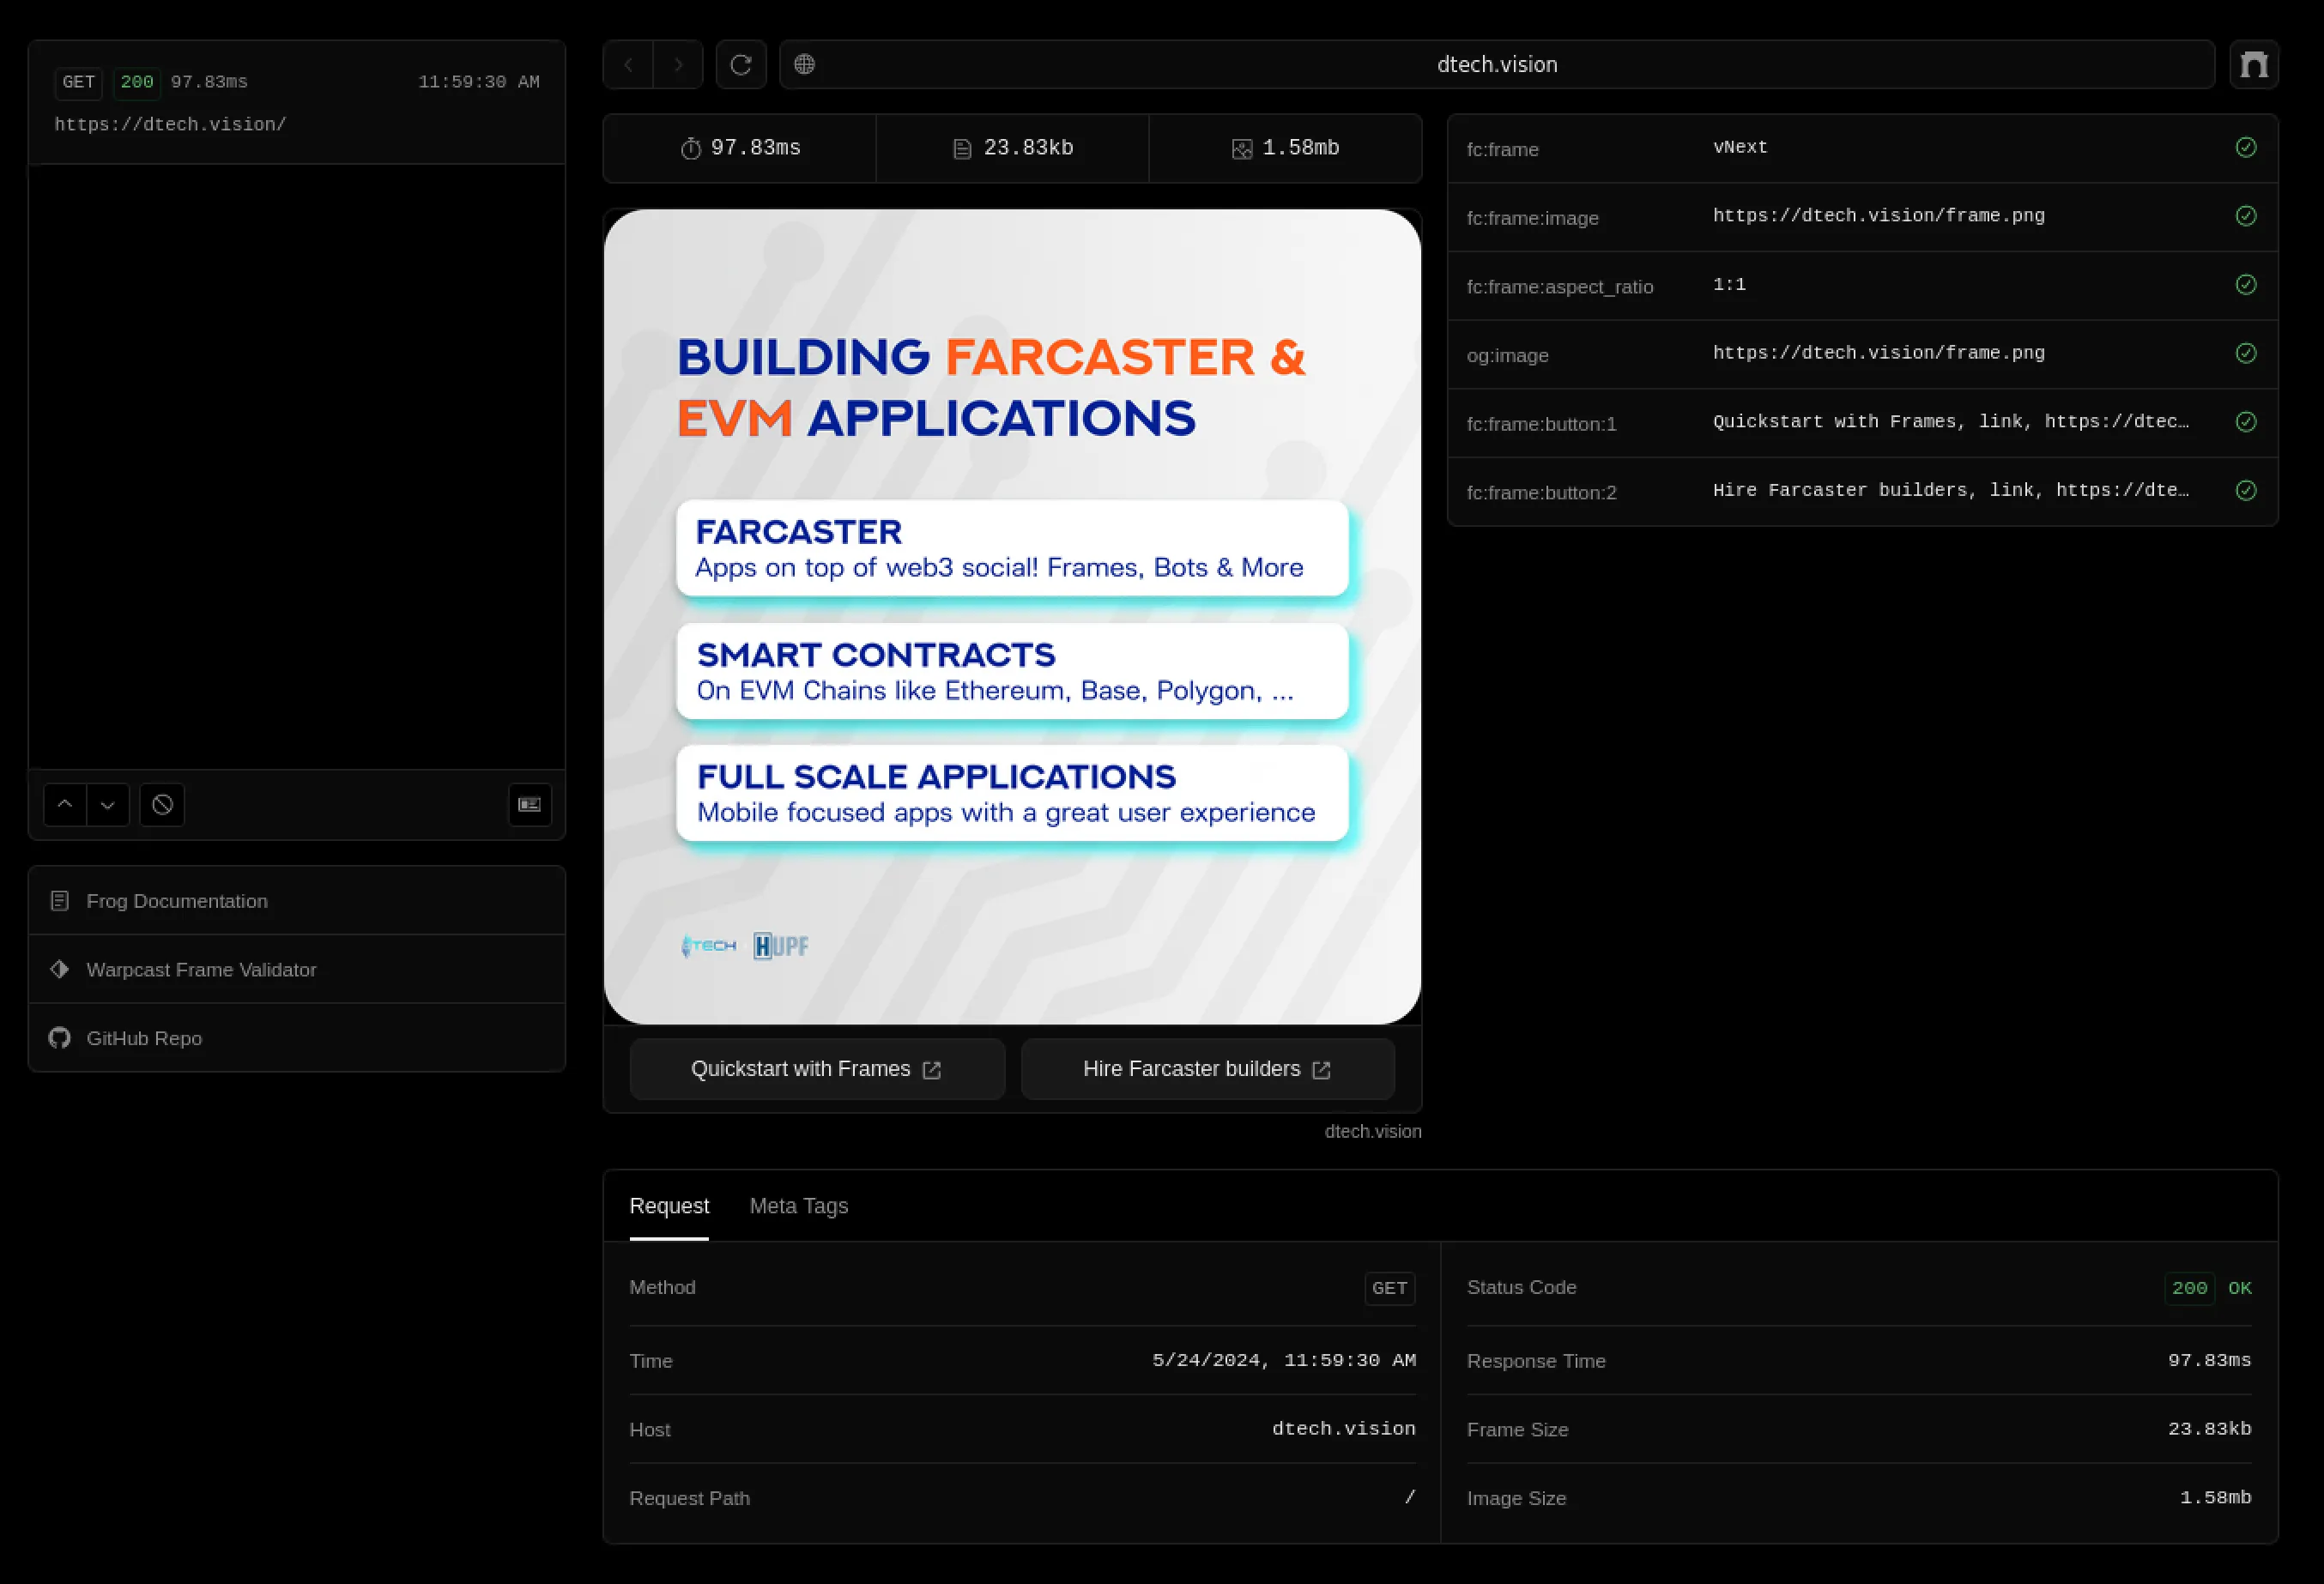
Task: Click the og:image URL value
Action: pyautogui.click(x=1878, y=353)
